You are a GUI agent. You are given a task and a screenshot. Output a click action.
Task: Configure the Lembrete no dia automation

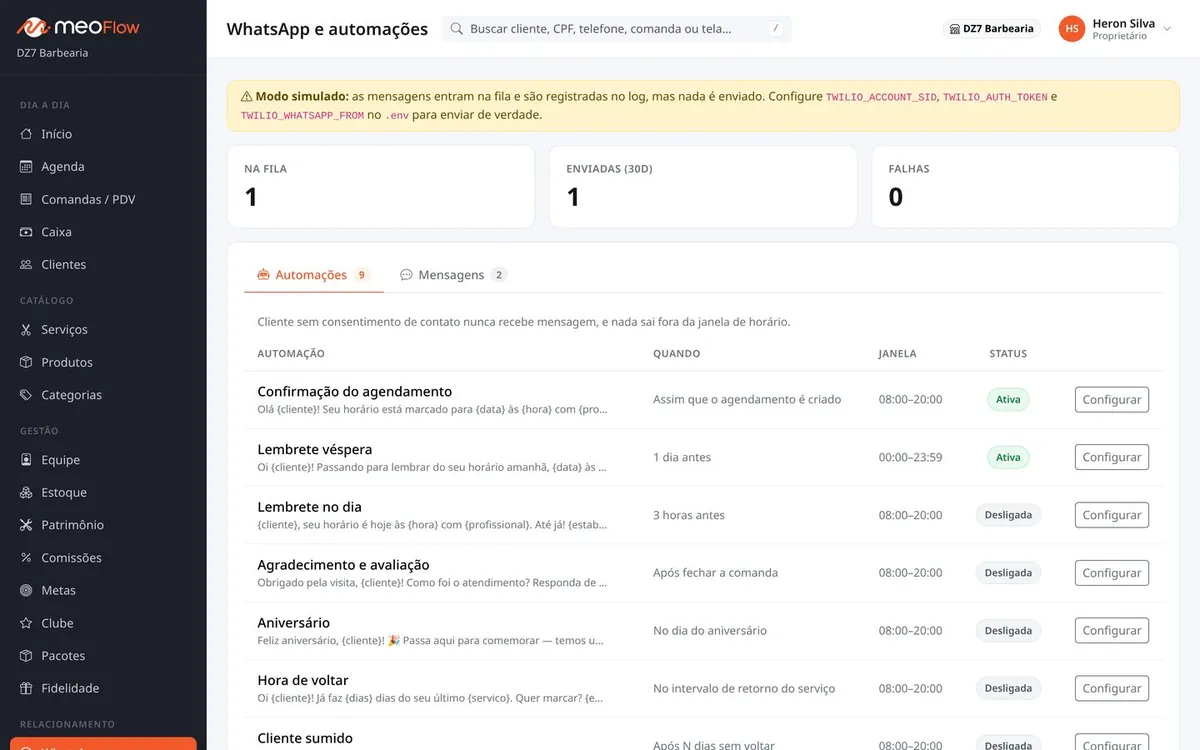(x=1111, y=515)
